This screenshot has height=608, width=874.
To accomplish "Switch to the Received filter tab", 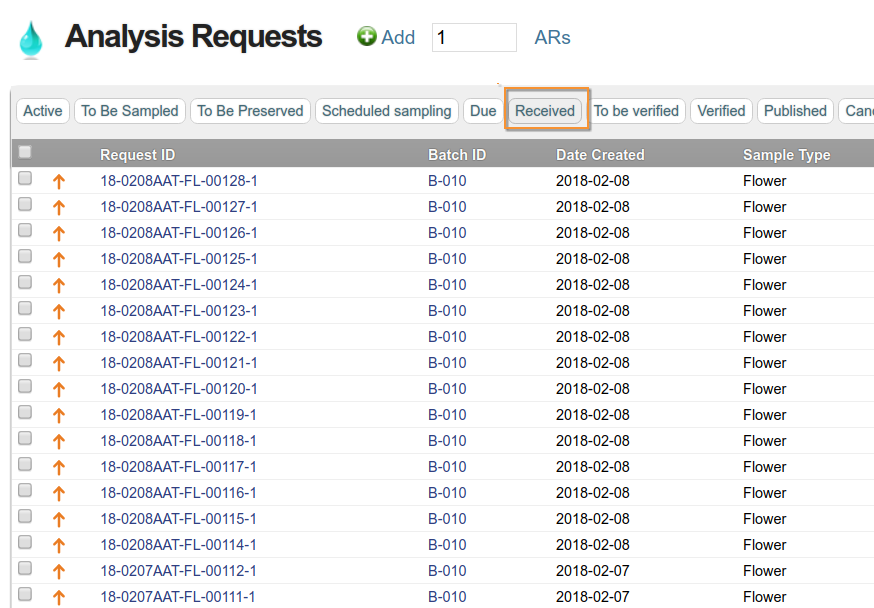I will click(x=545, y=111).
